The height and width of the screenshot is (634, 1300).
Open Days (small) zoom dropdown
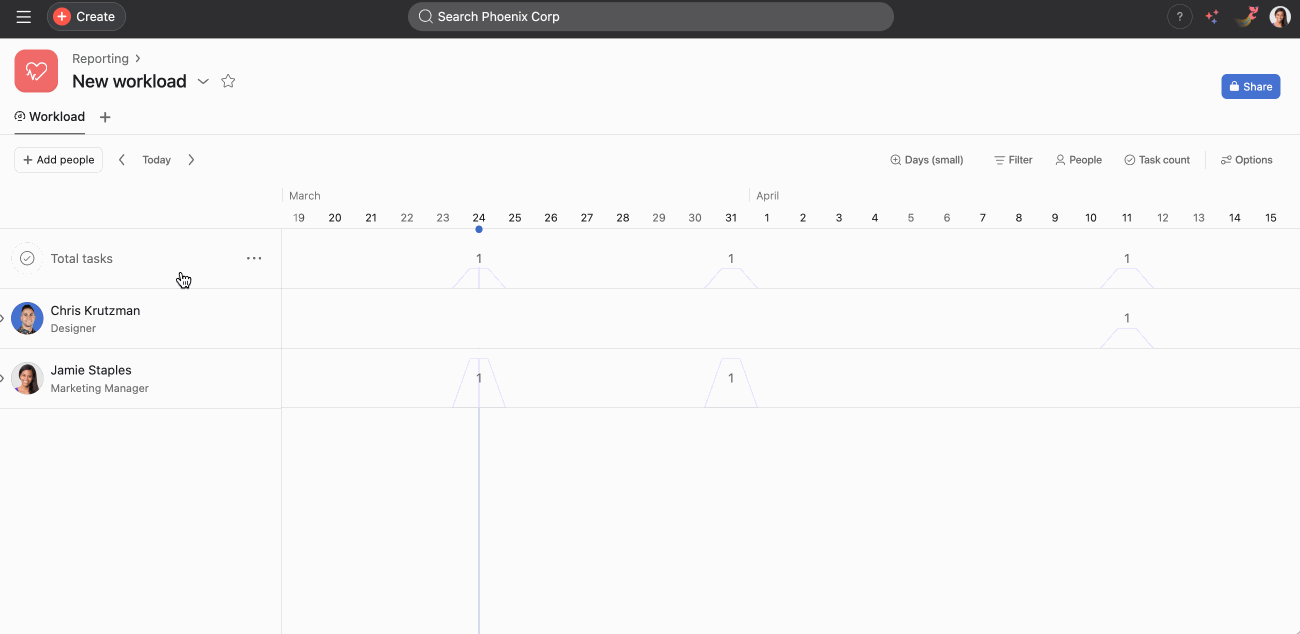(927, 160)
